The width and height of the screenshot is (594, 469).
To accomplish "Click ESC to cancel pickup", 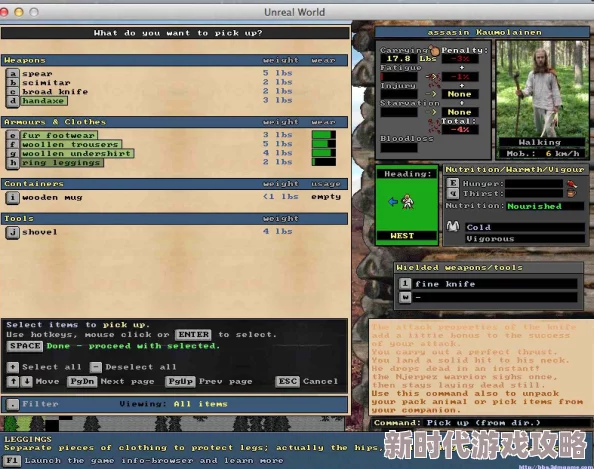I will click(287, 381).
